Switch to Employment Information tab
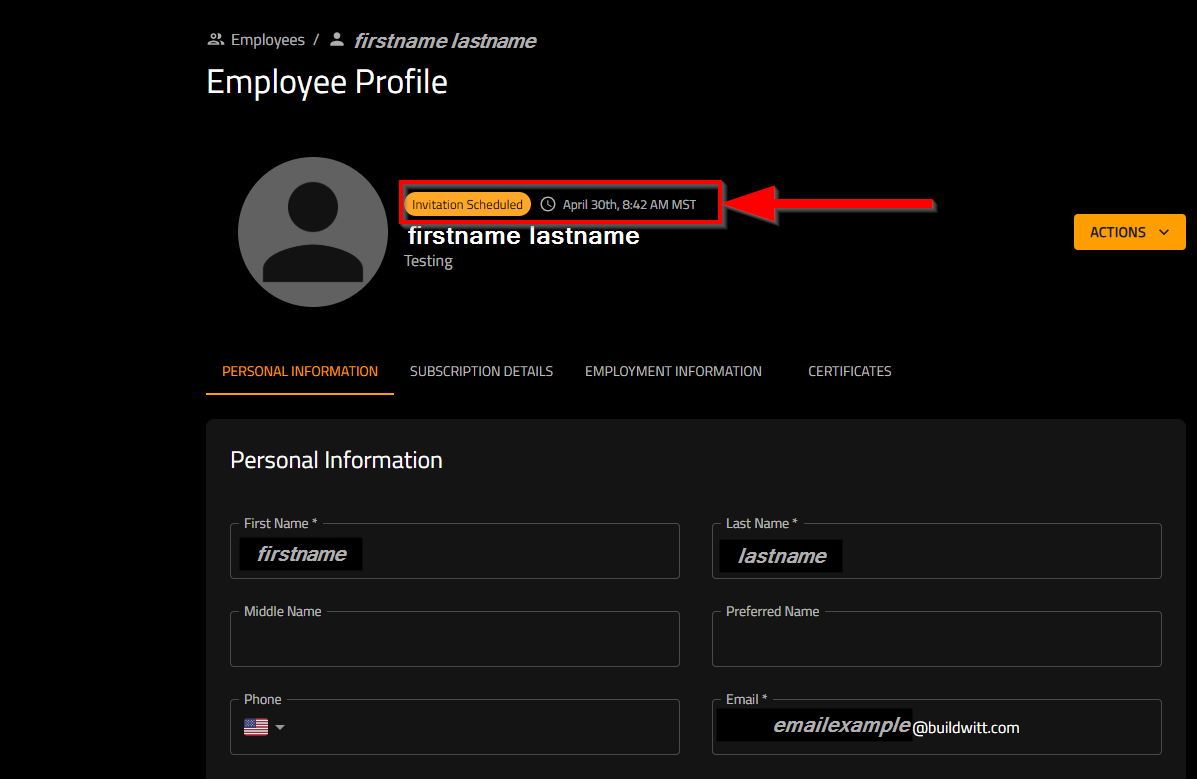Image resolution: width=1197 pixels, height=779 pixels. pyautogui.click(x=673, y=371)
